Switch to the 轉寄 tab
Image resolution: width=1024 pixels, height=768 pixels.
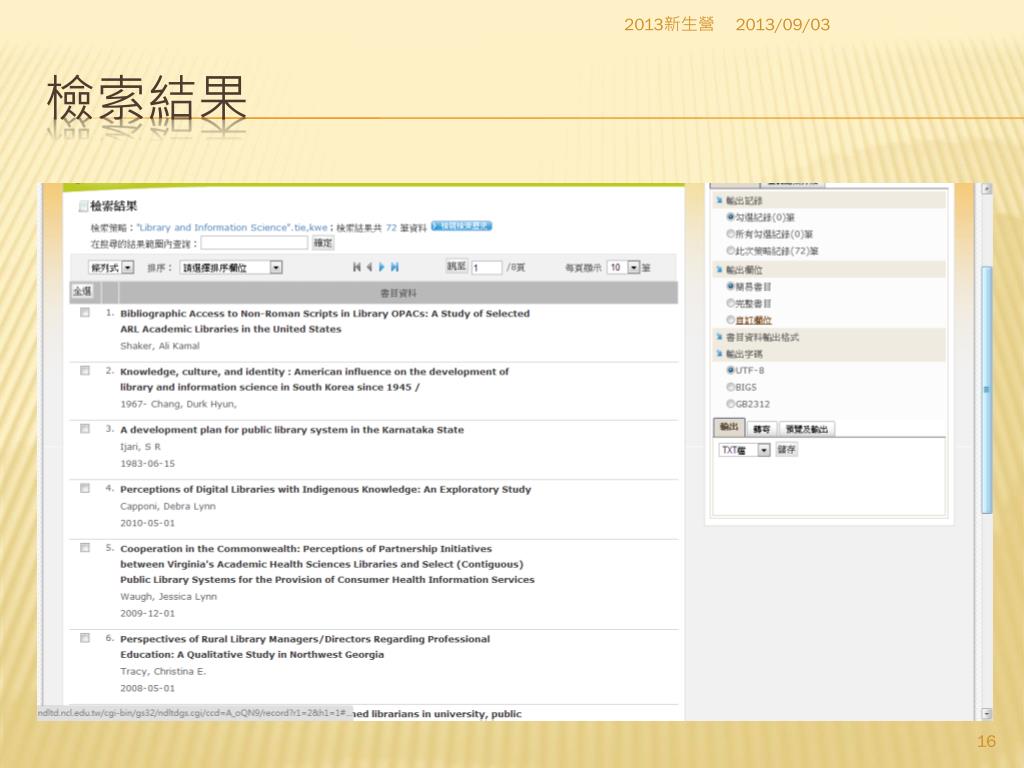(x=761, y=429)
